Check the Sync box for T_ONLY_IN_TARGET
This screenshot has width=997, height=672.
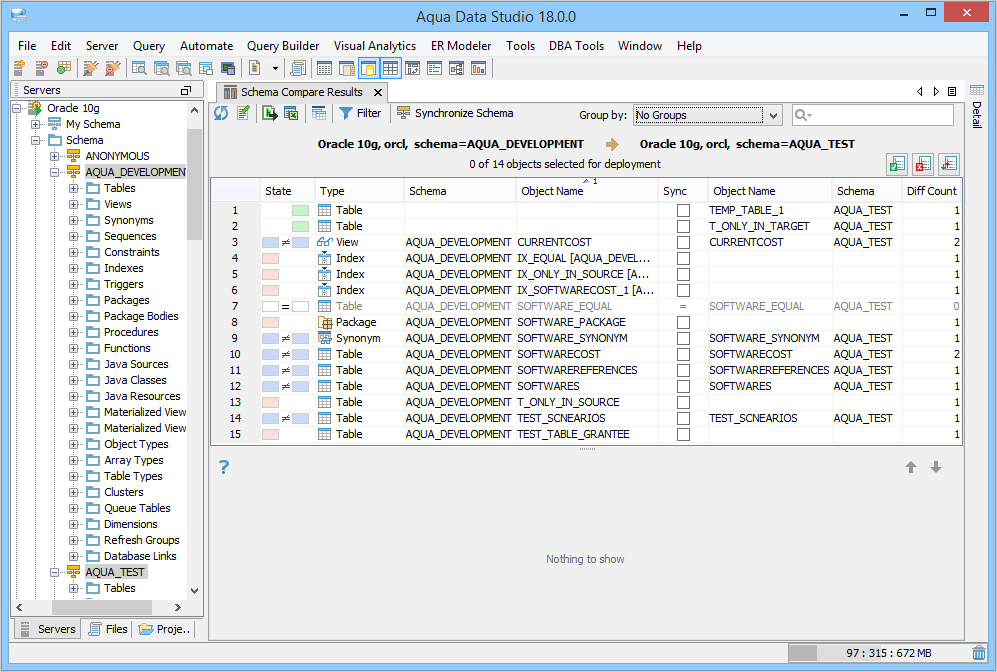683,226
